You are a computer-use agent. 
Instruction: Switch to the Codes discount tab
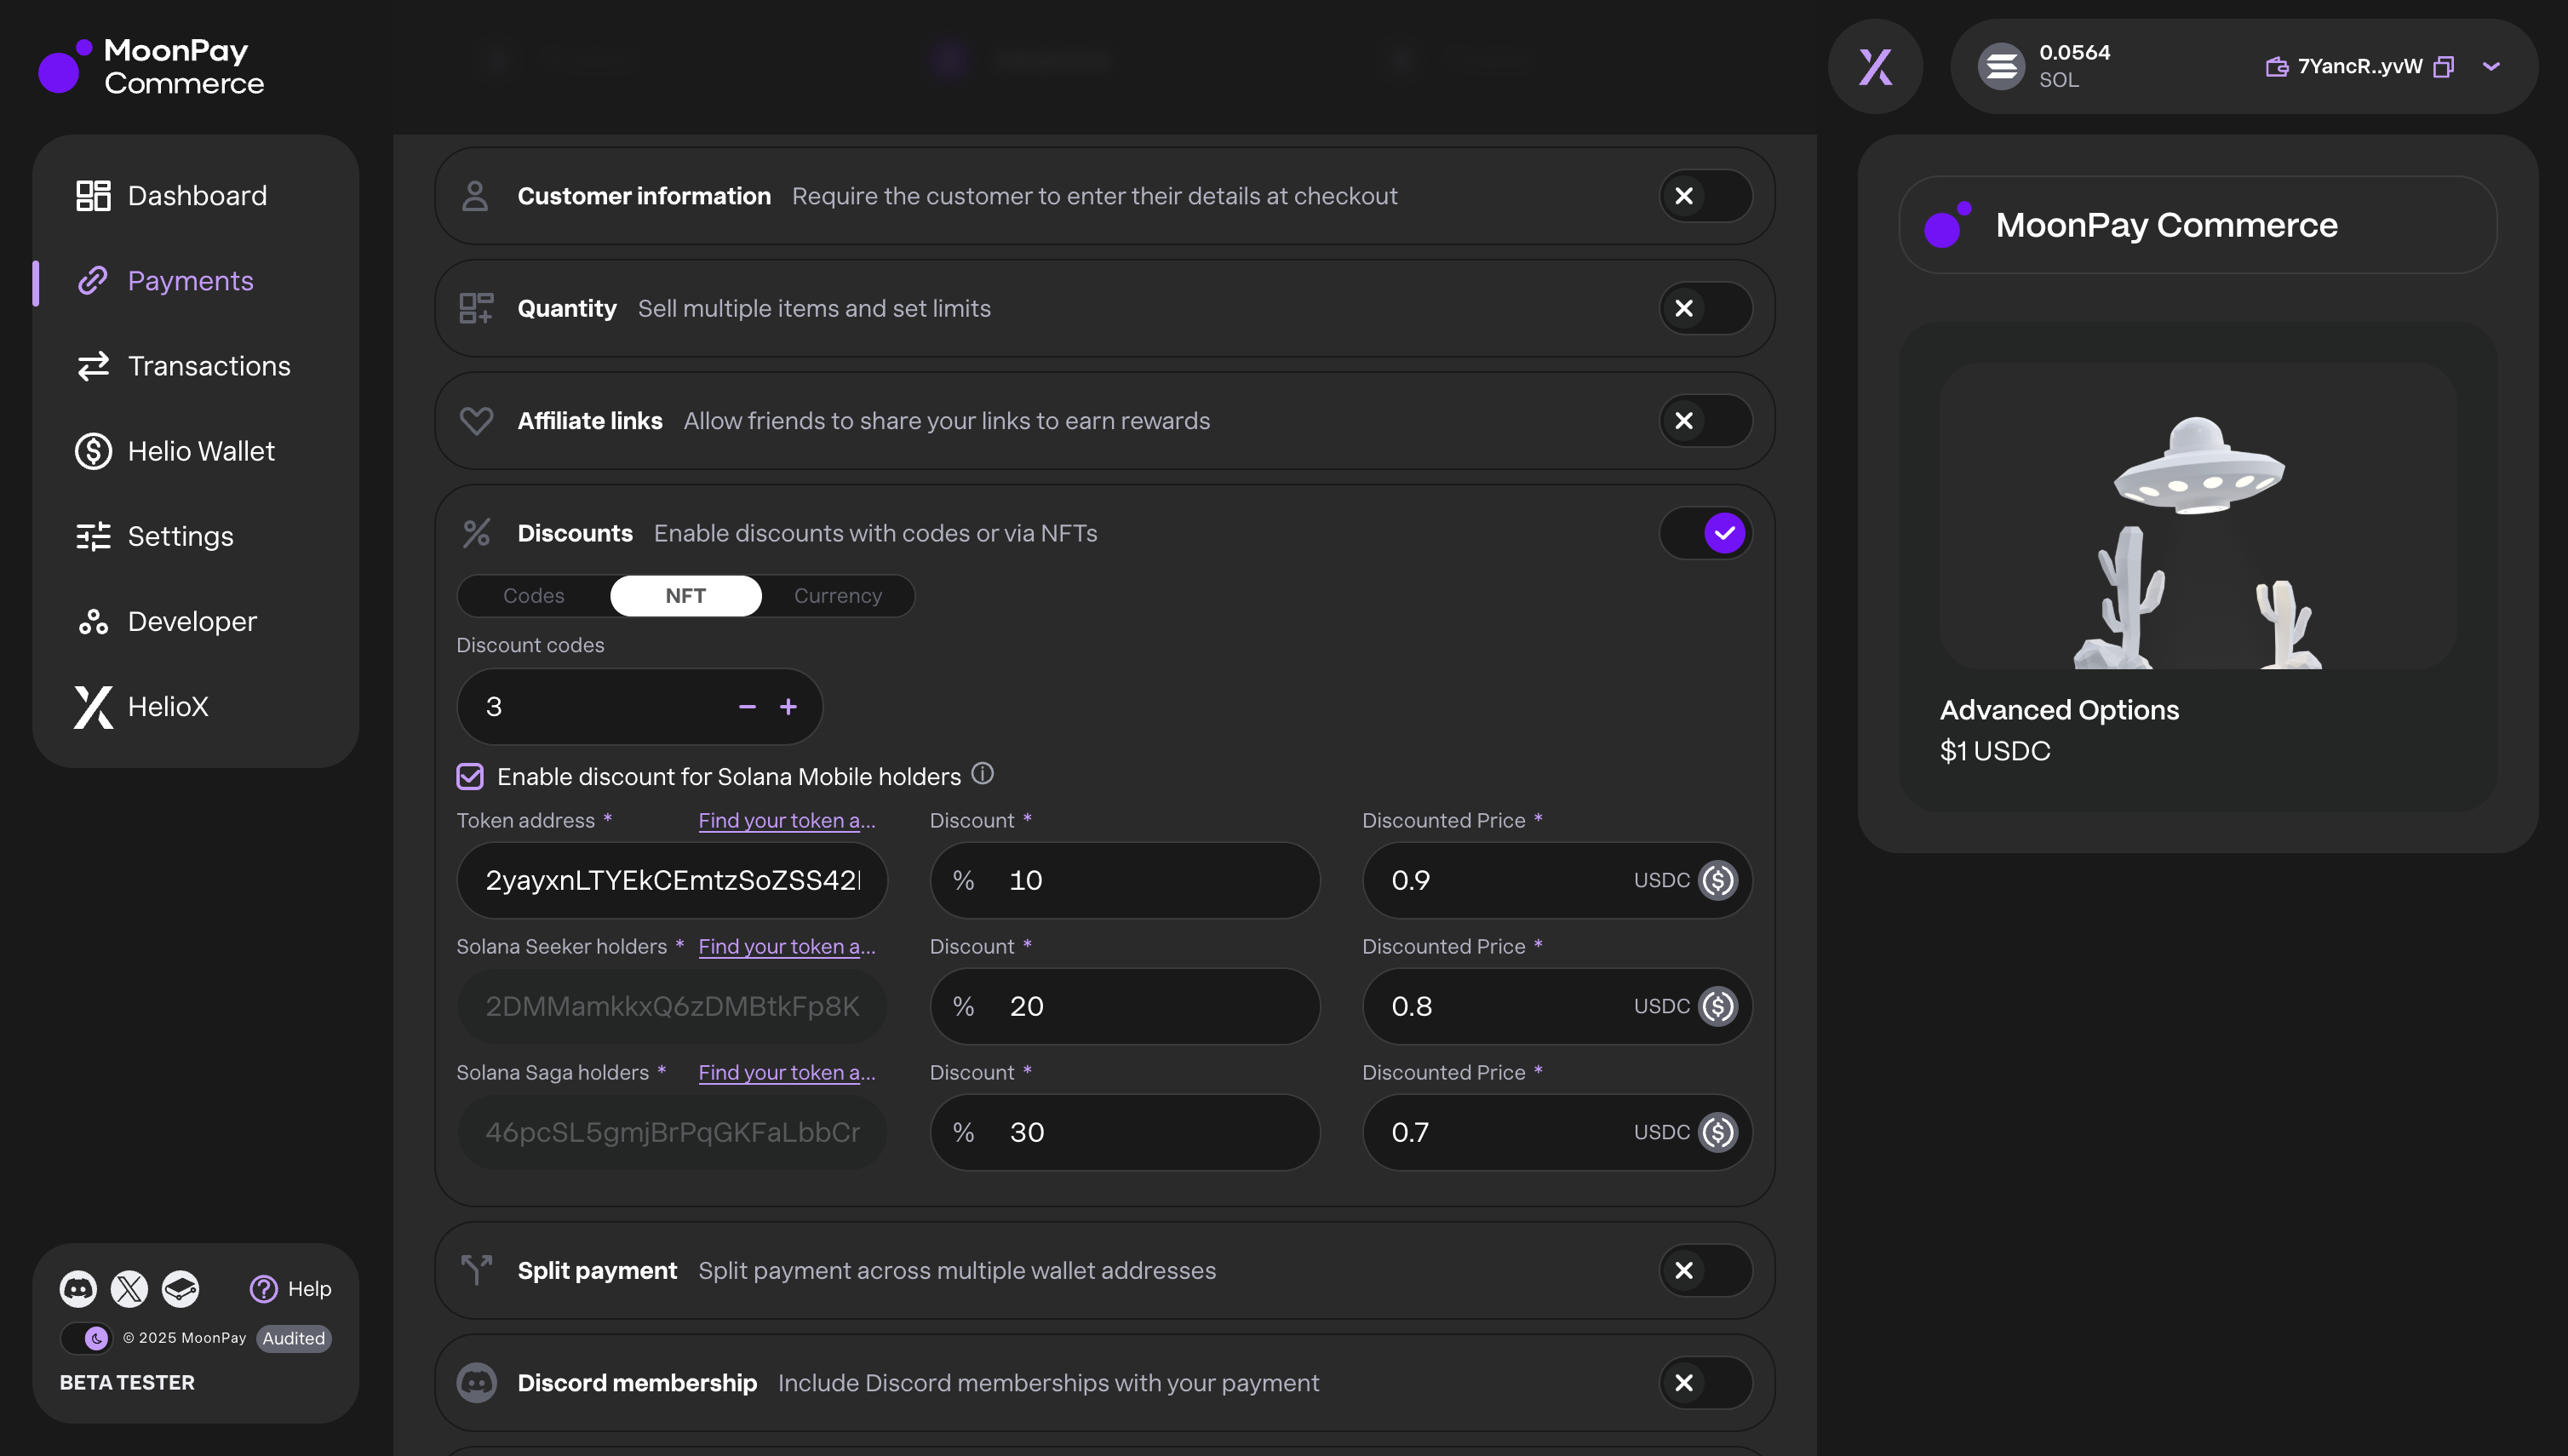pyautogui.click(x=534, y=596)
